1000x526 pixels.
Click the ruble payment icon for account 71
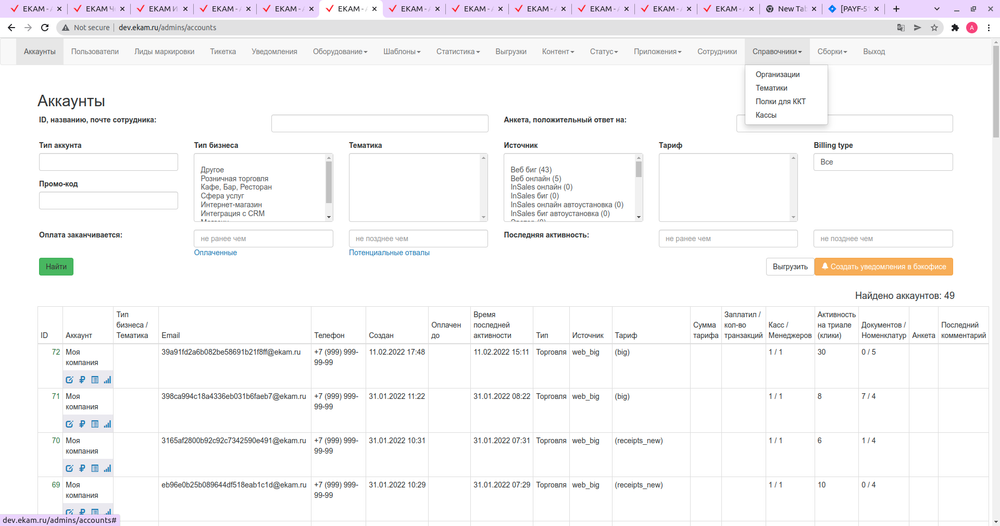(82, 424)
